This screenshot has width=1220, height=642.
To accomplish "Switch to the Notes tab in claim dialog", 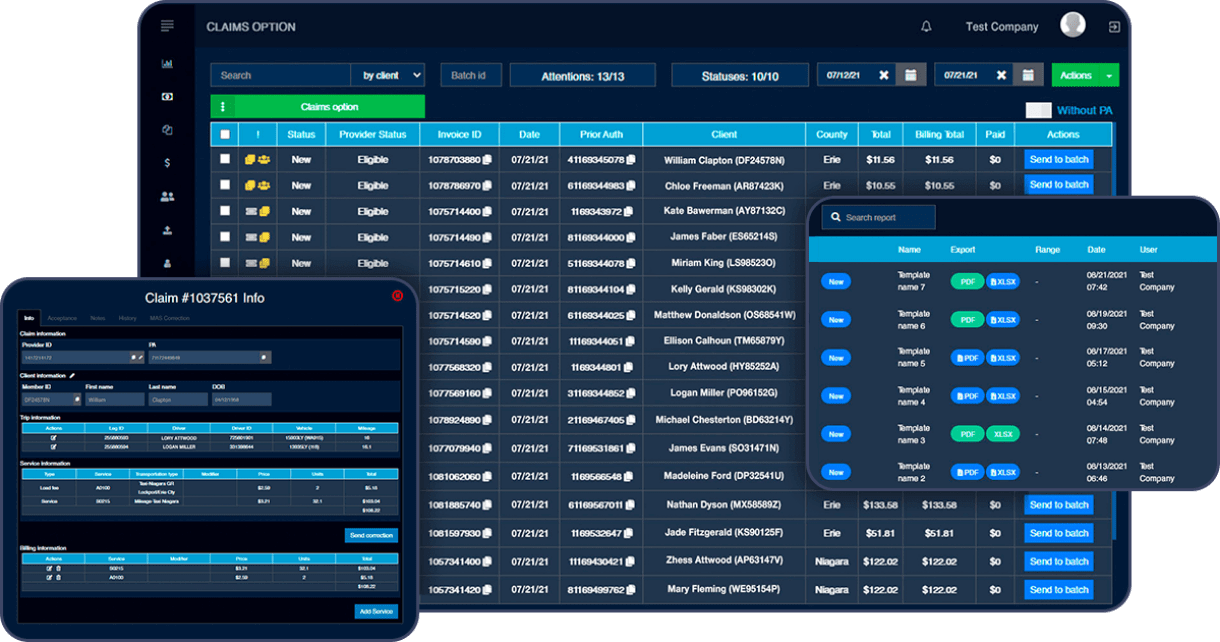I will (x=97, y=318).
